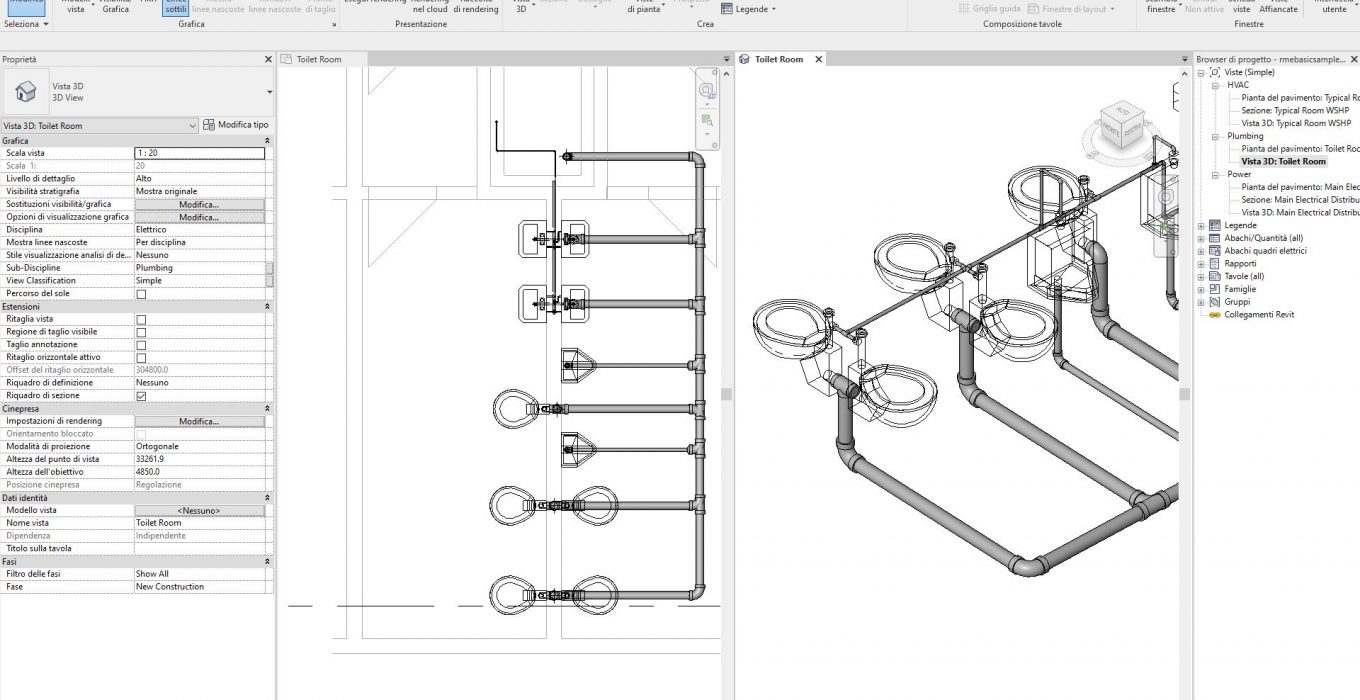This screenshot has height=700, width=1360.
Task: Open the 2D navigation wheel in plan view
Action: [x=707, y=91]
